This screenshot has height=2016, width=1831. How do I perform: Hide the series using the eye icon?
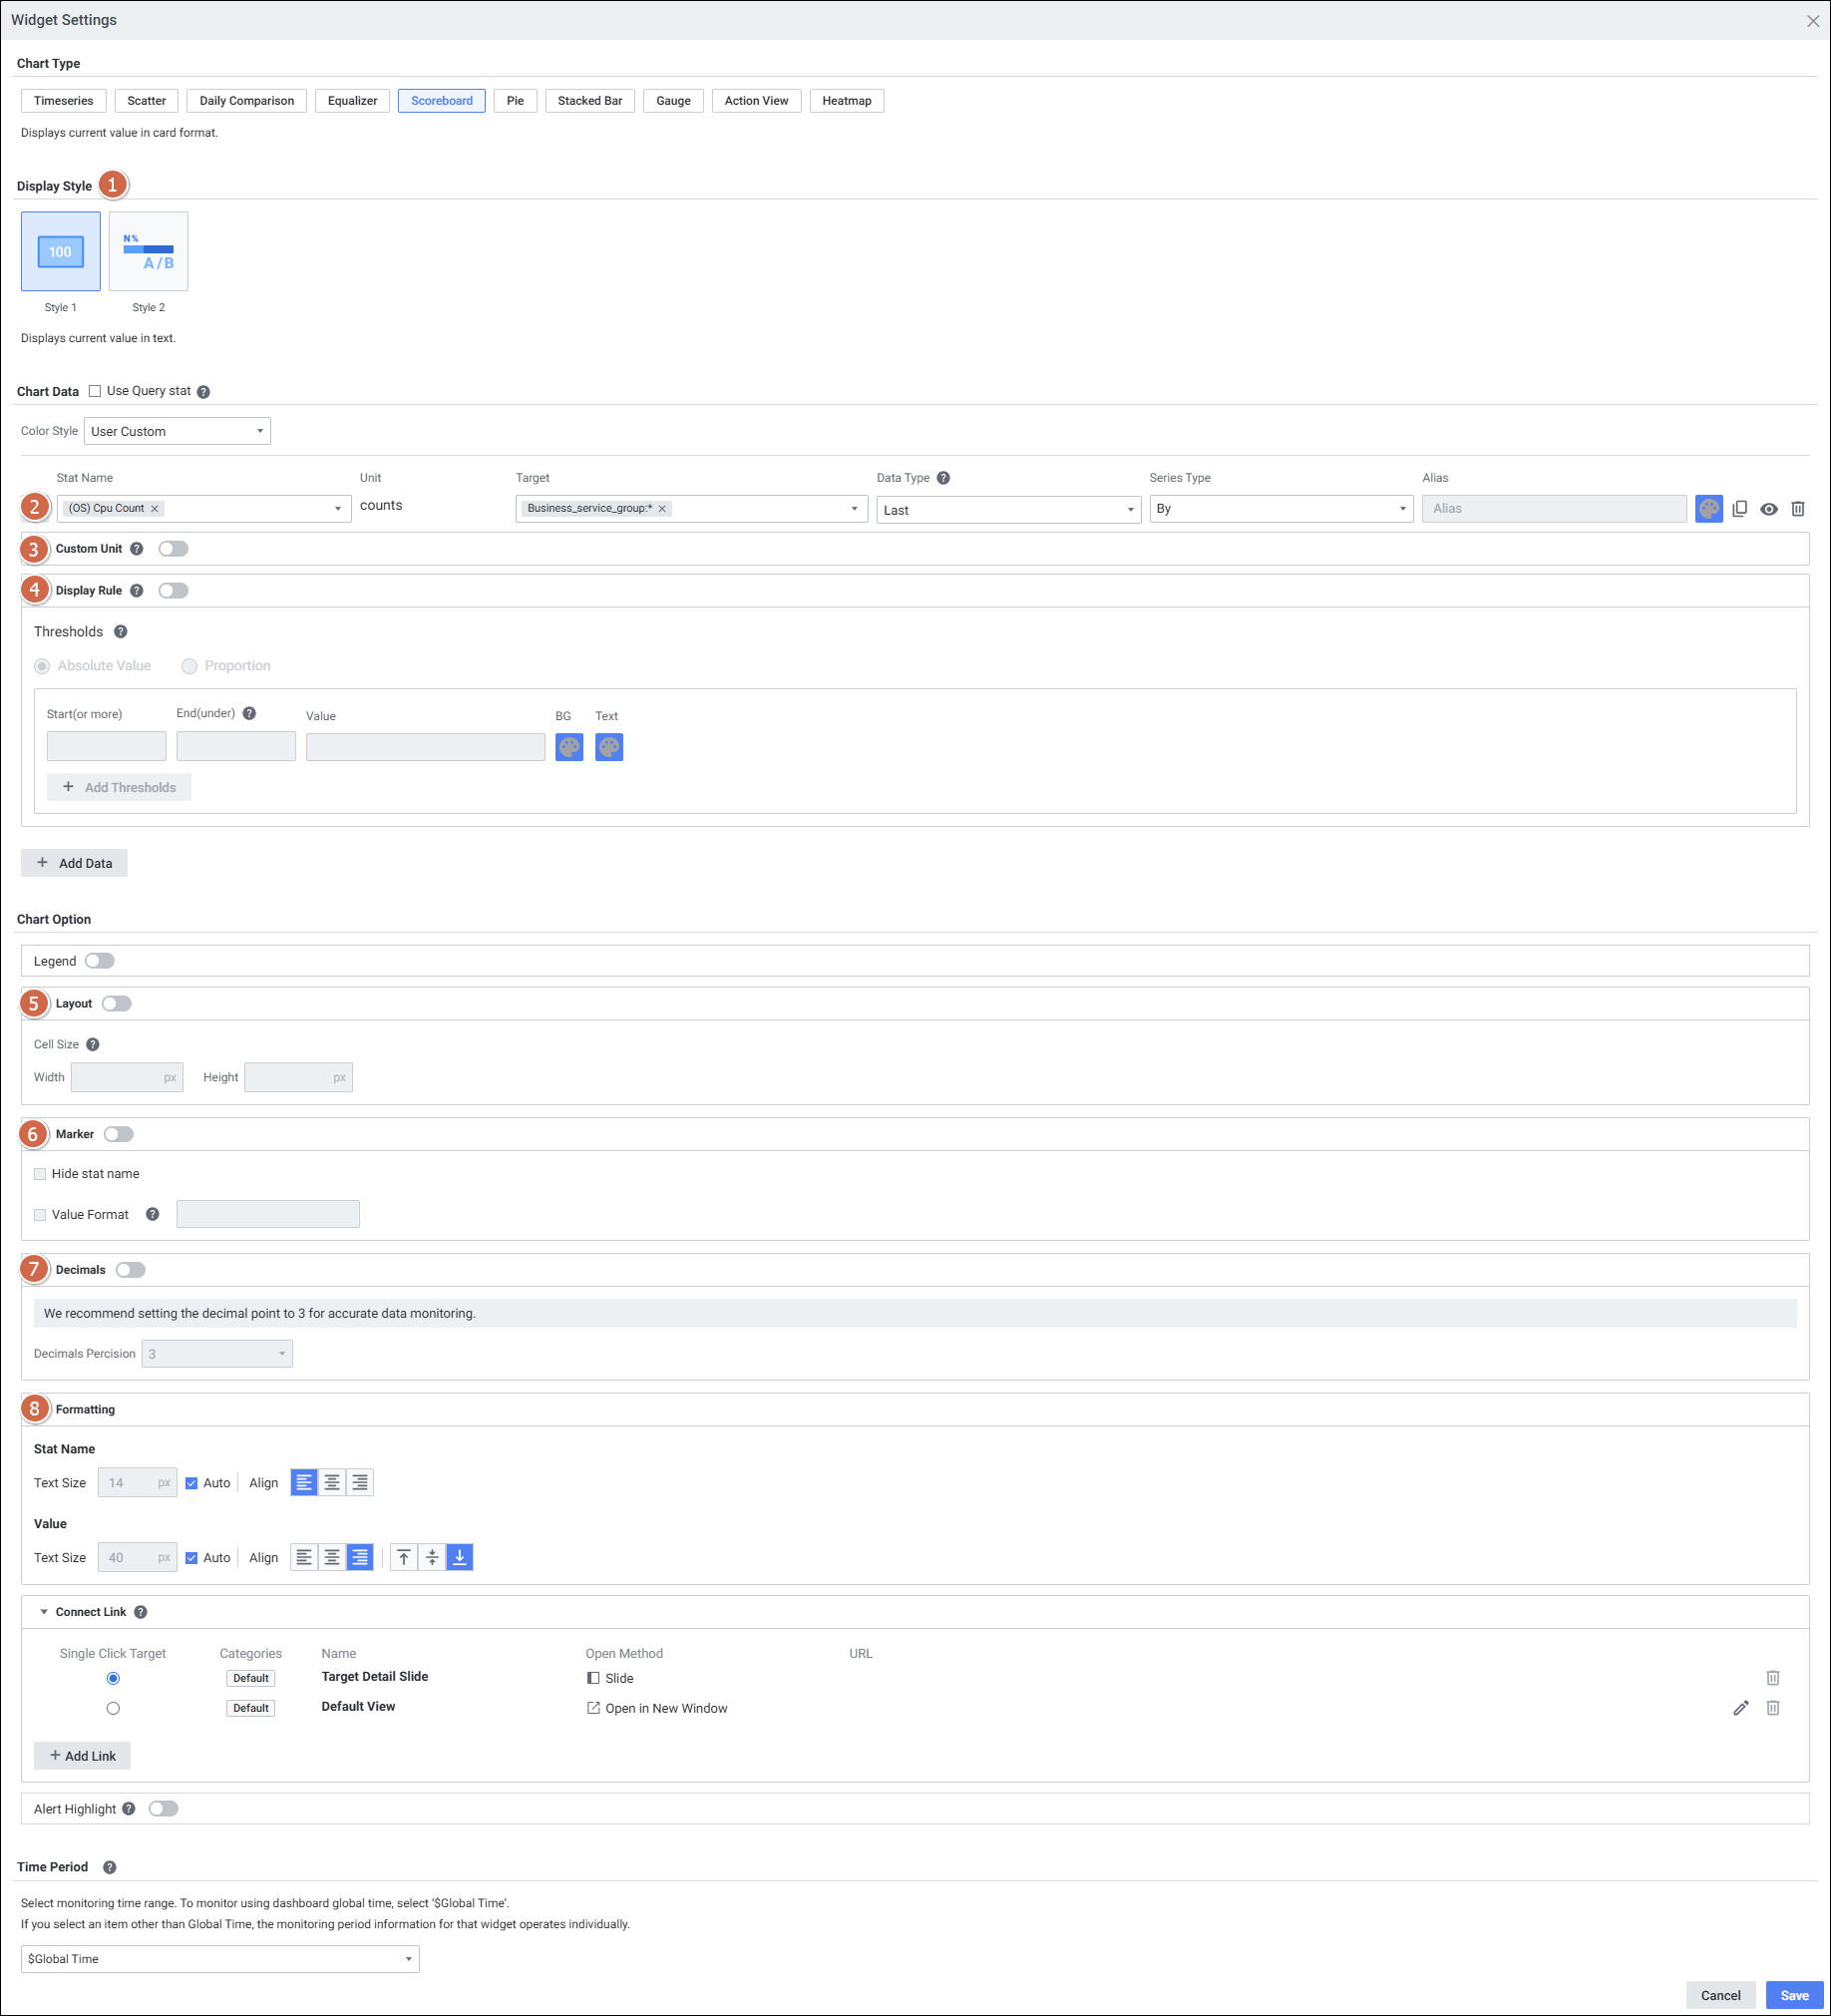pos(1768,509)
